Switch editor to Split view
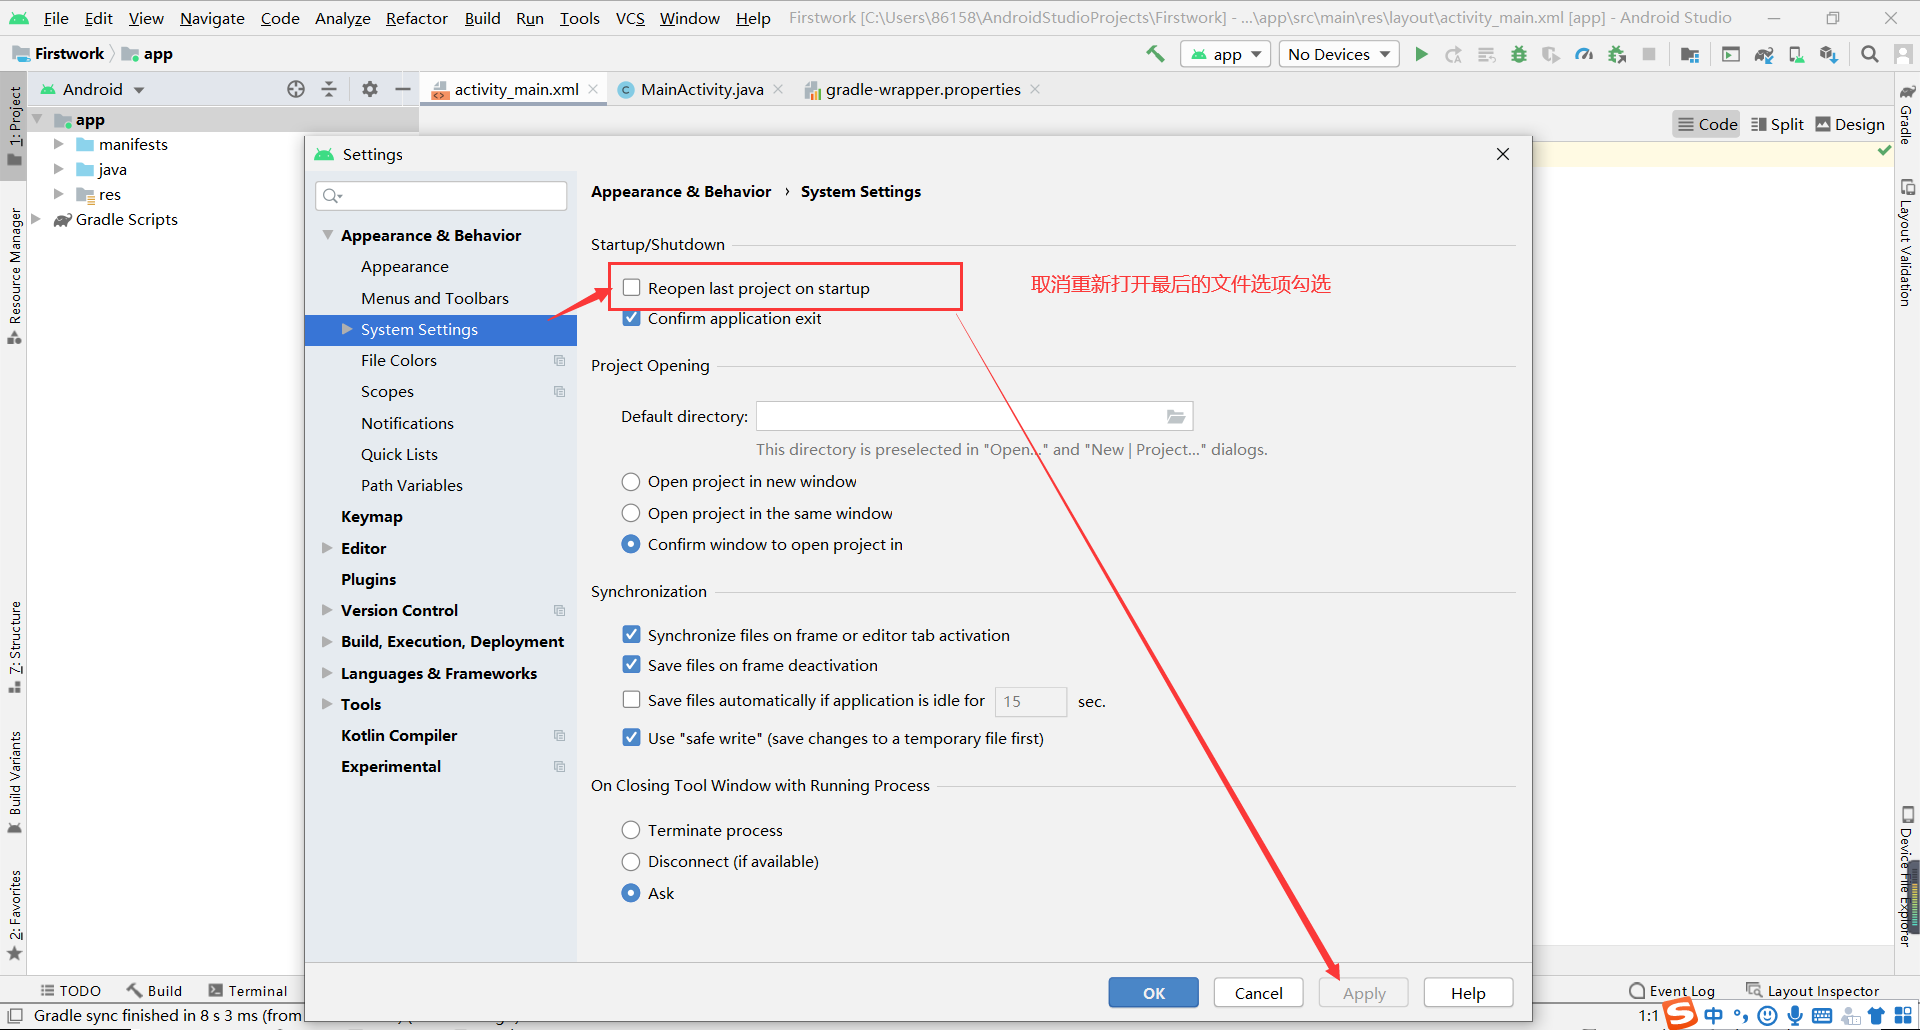This screenshot has width=1920, height=1030. [1777, 124]
